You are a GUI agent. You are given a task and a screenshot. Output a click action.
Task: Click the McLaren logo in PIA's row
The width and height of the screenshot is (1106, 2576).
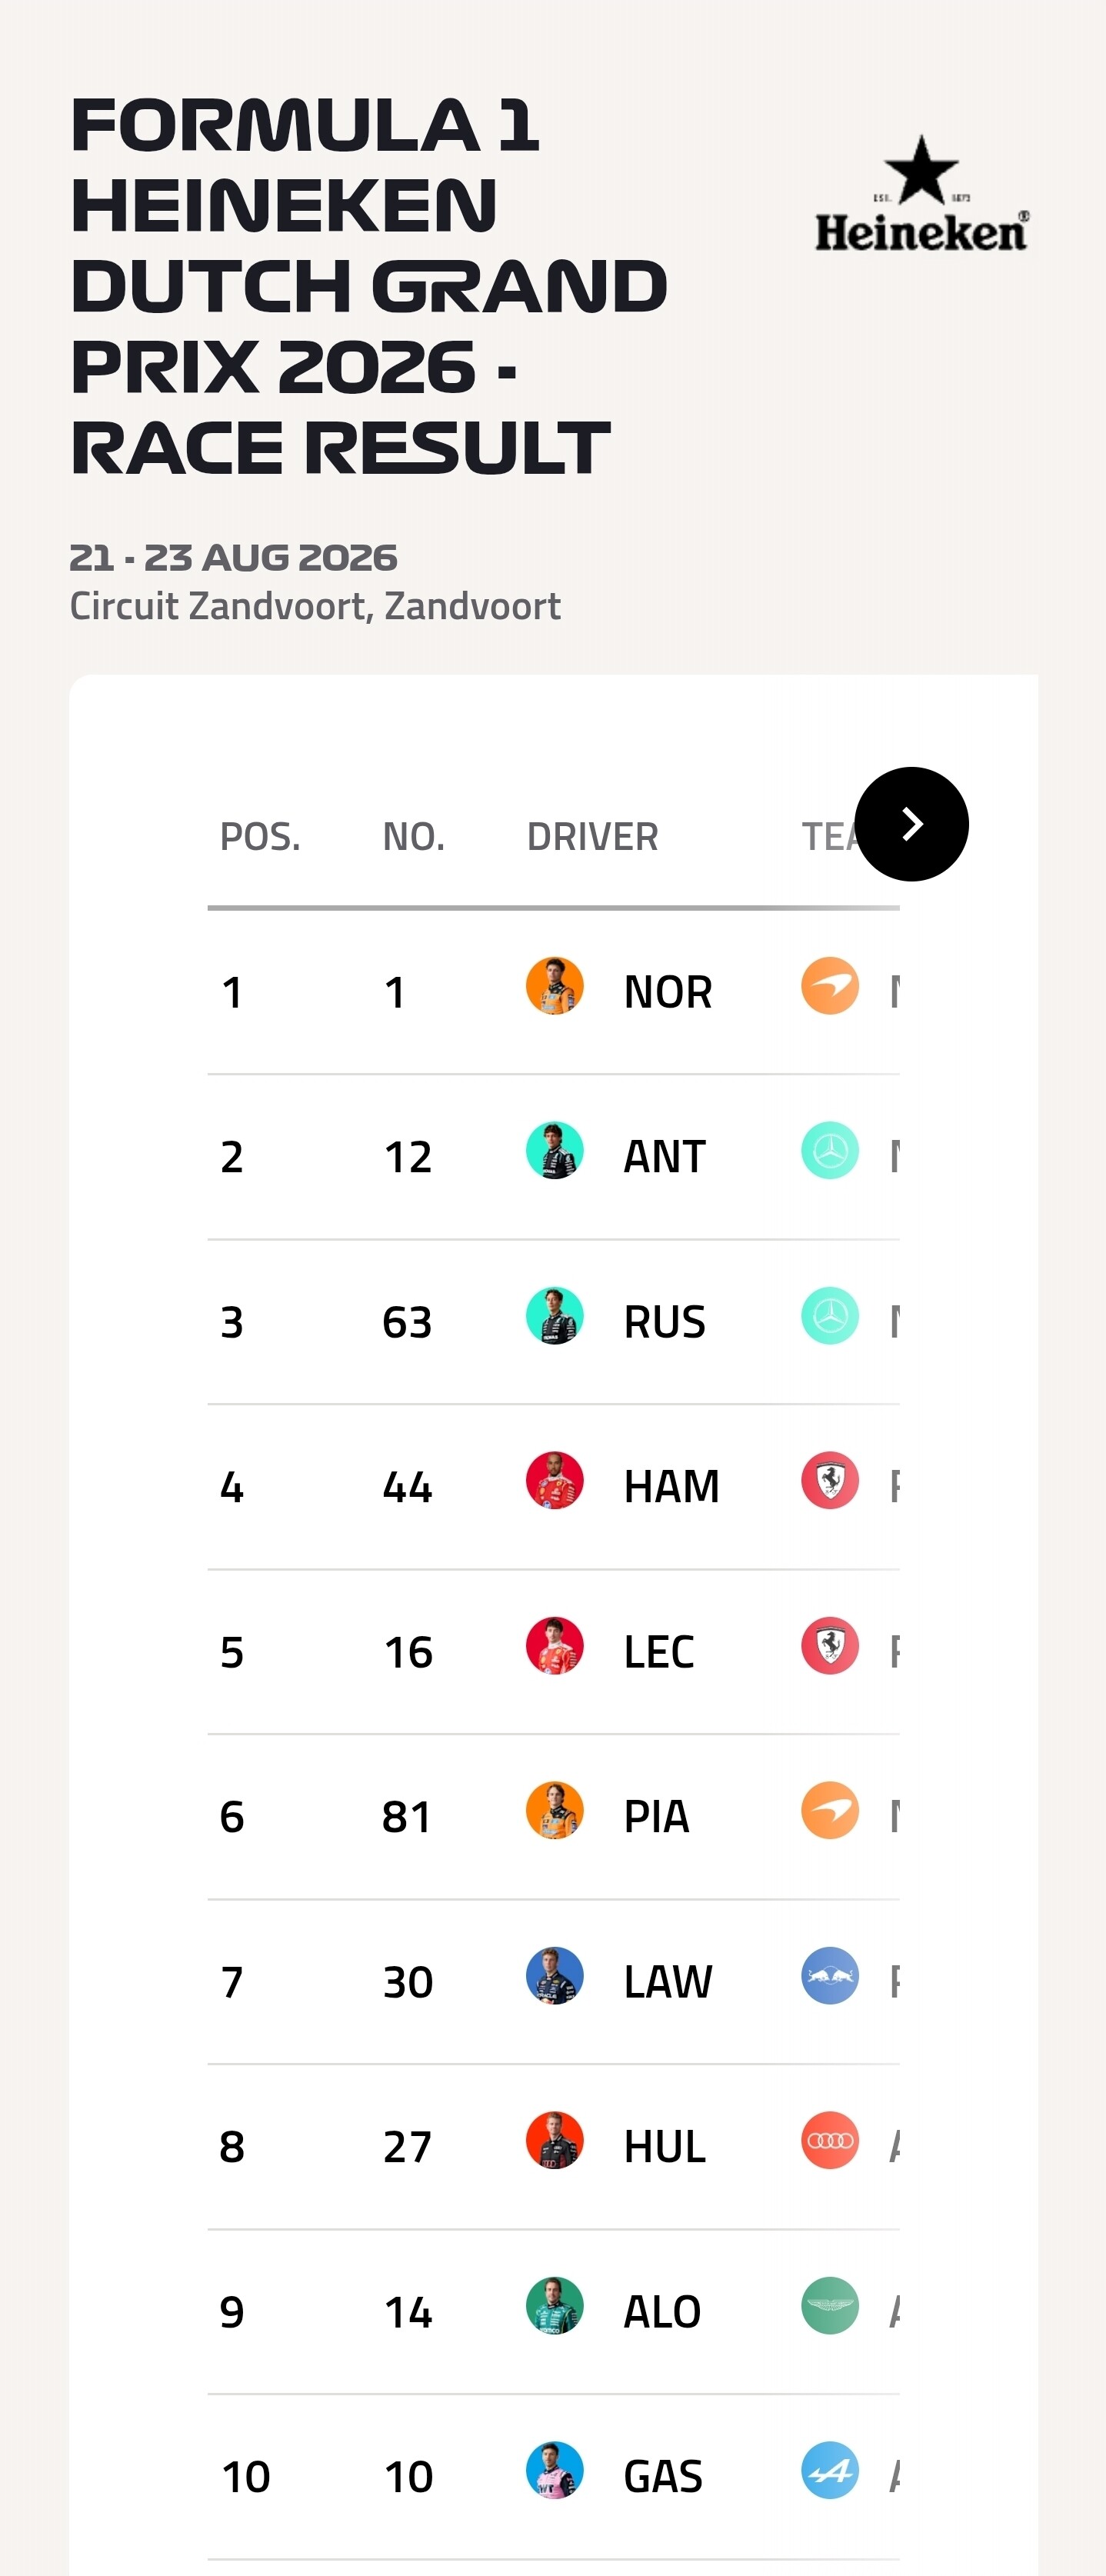click(830, 1811)
